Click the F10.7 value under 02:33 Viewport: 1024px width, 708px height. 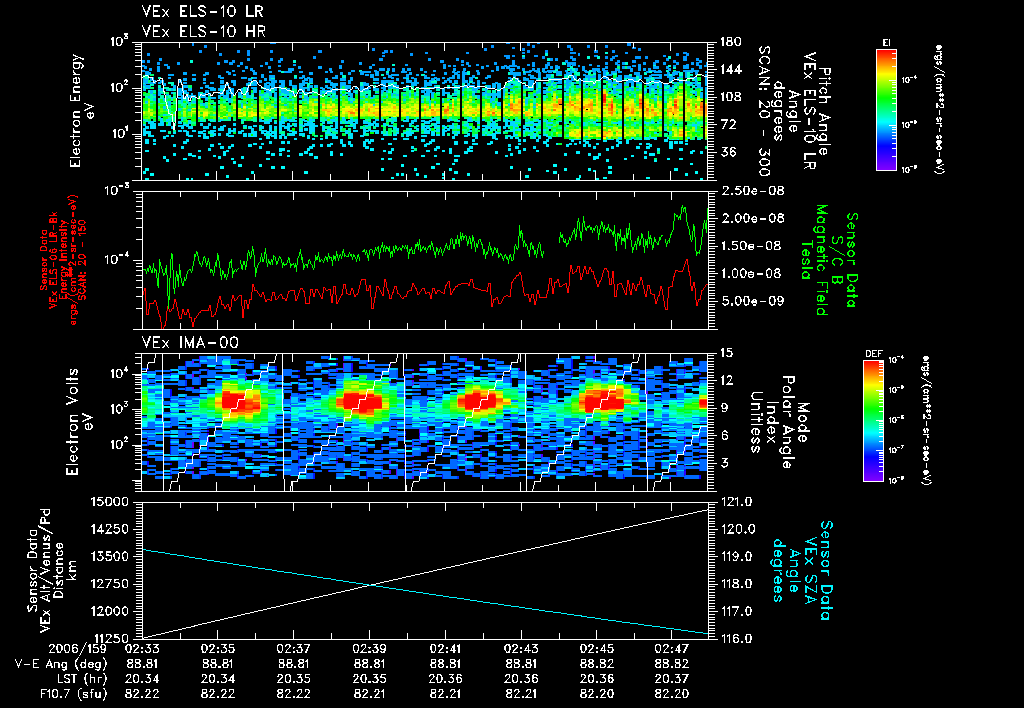[x=142, y=694]
